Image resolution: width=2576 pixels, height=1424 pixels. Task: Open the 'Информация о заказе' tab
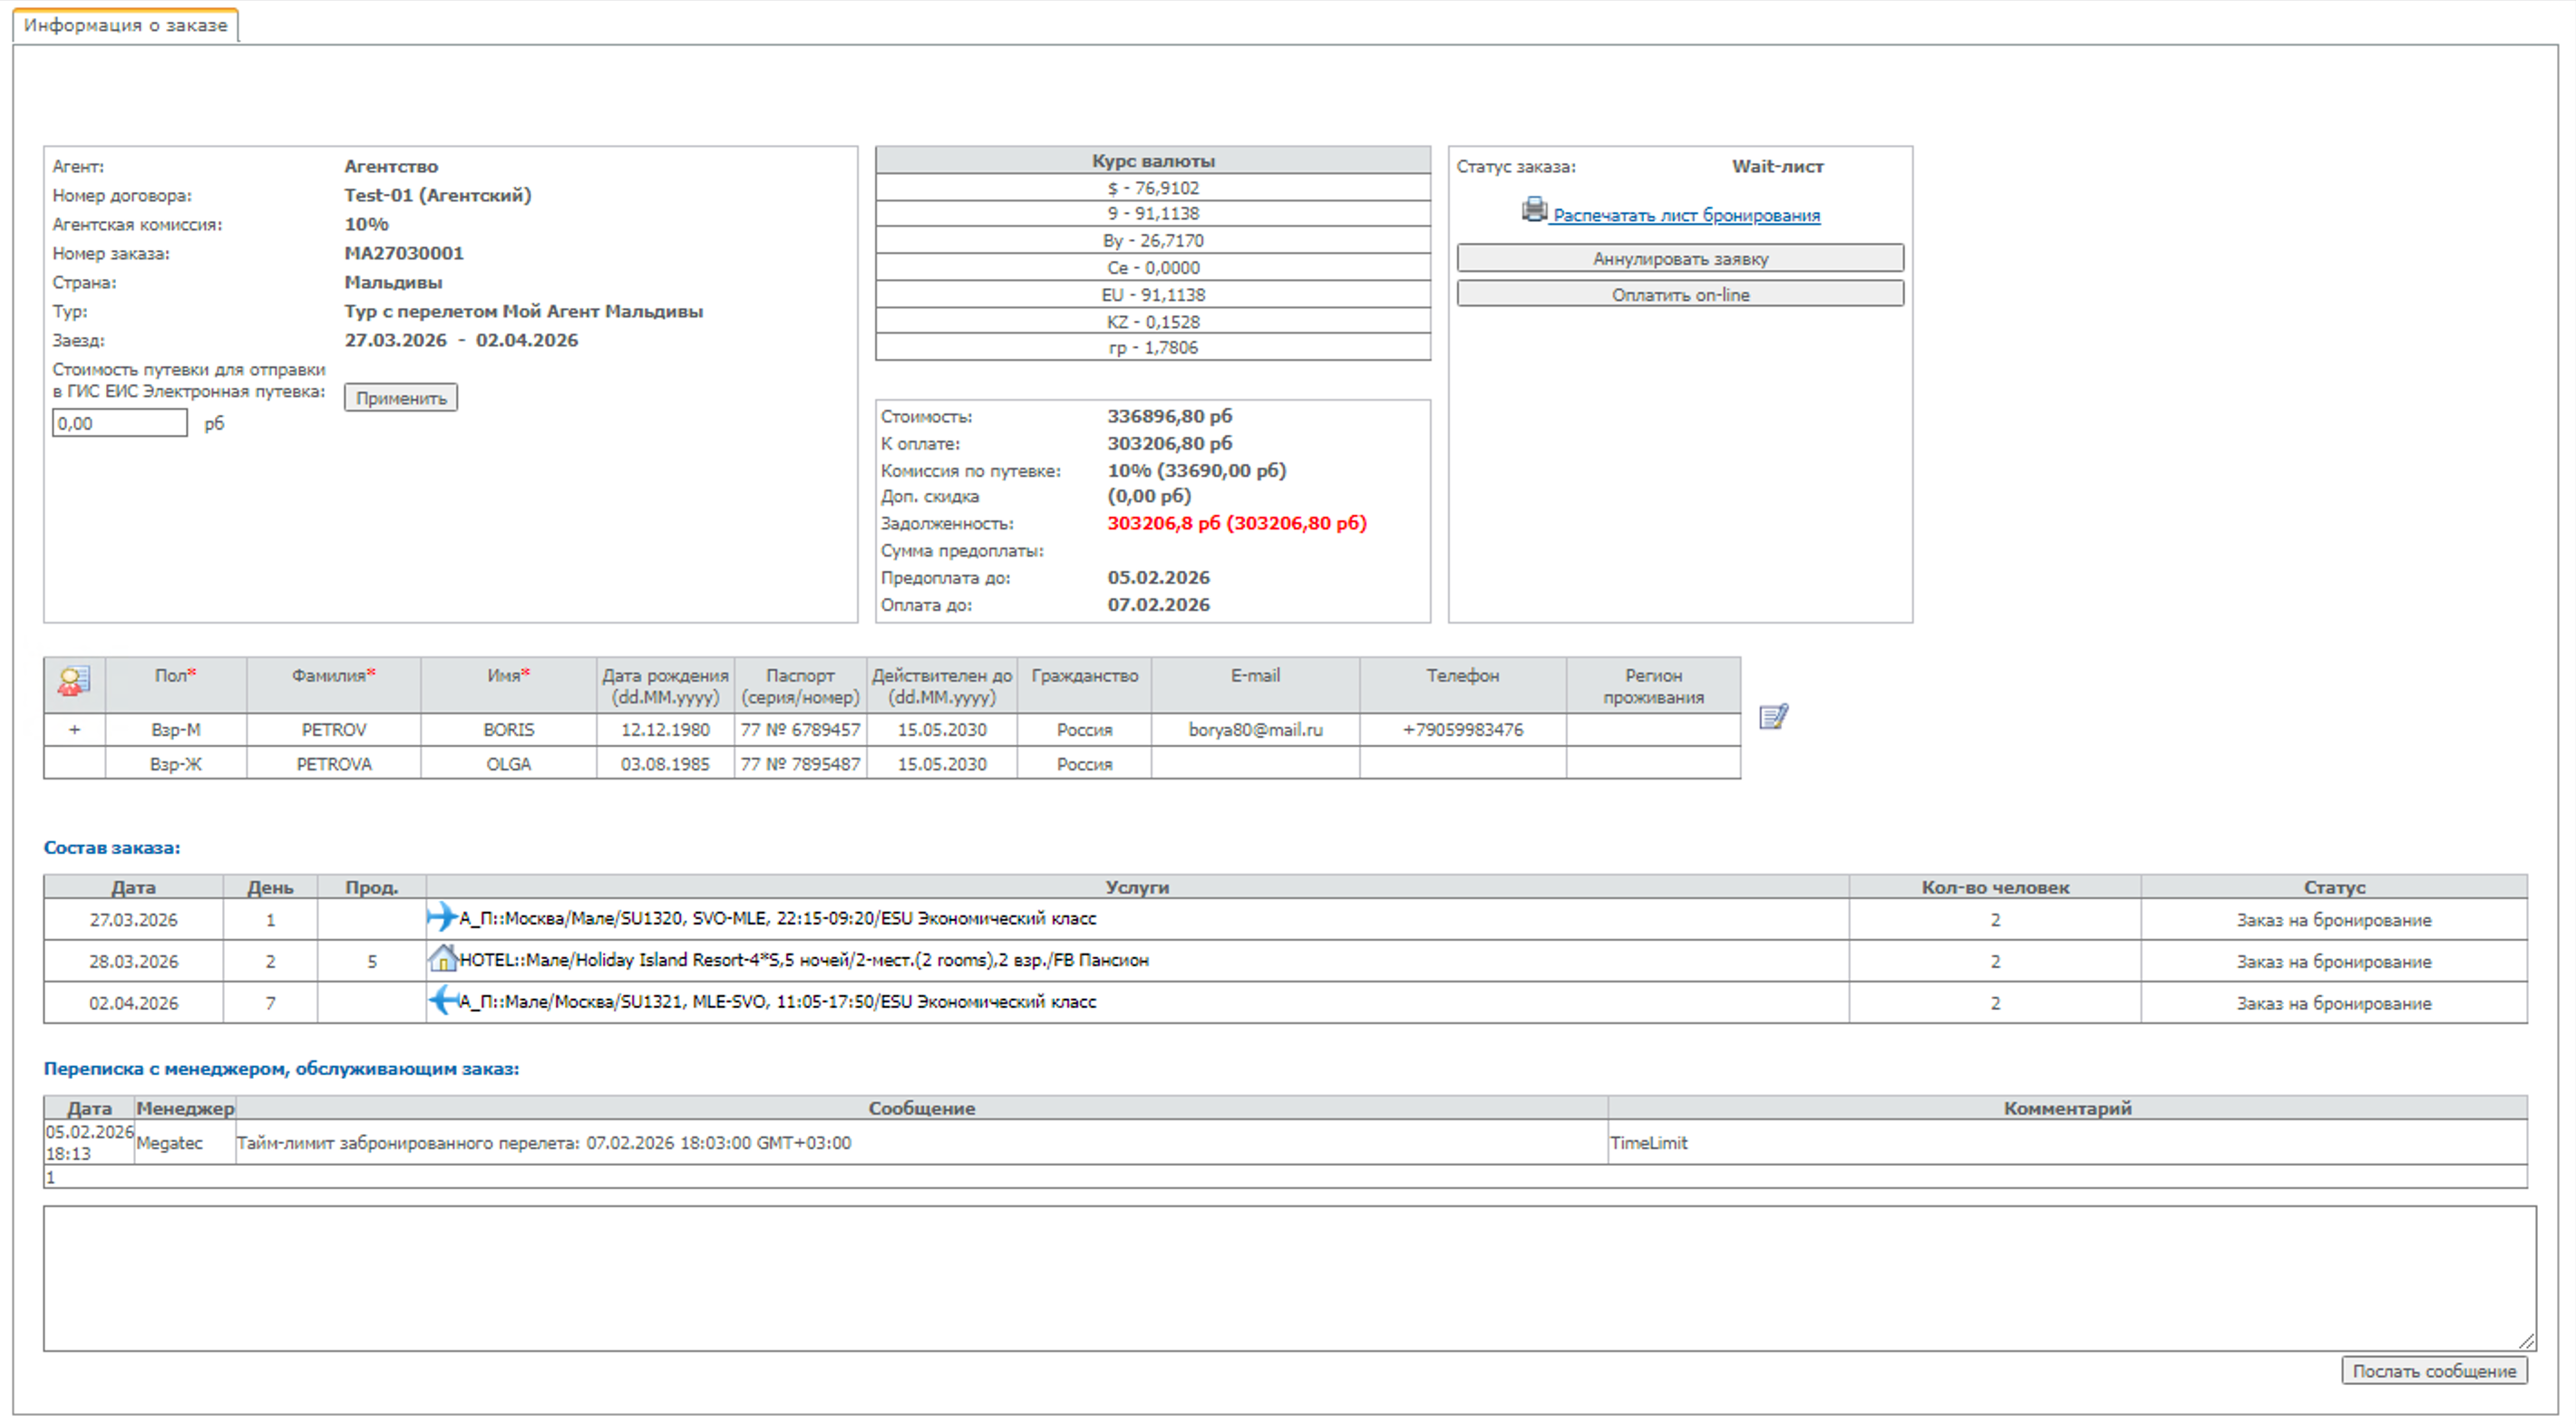(125, 25)
